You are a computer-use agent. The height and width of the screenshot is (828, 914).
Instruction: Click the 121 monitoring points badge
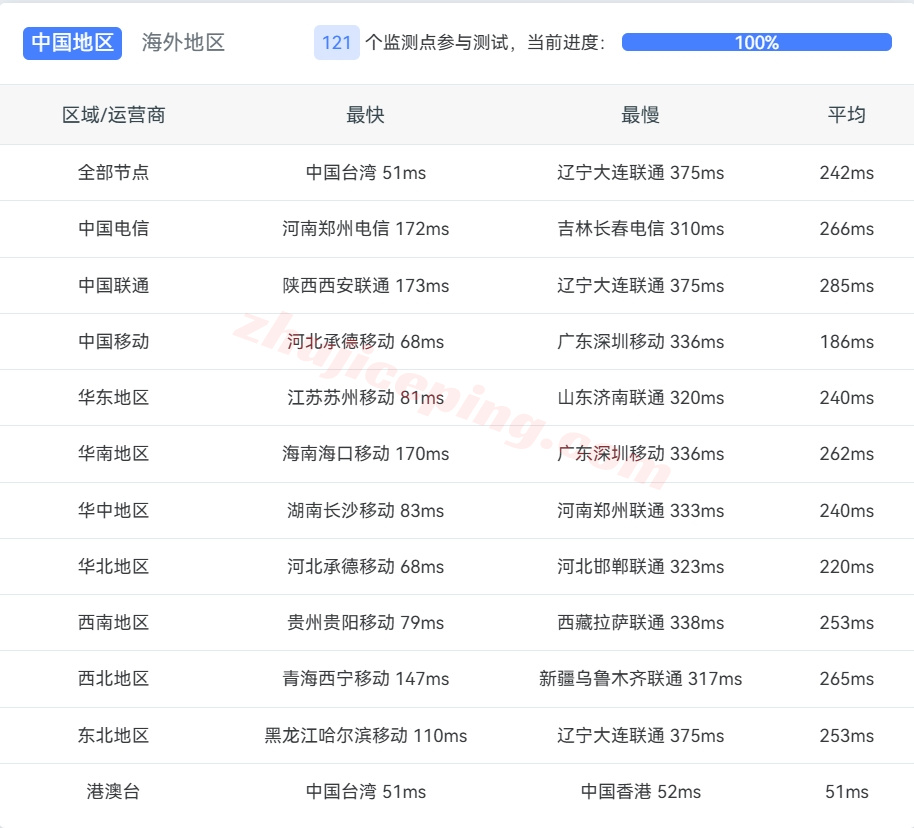(x=336, y=43)
